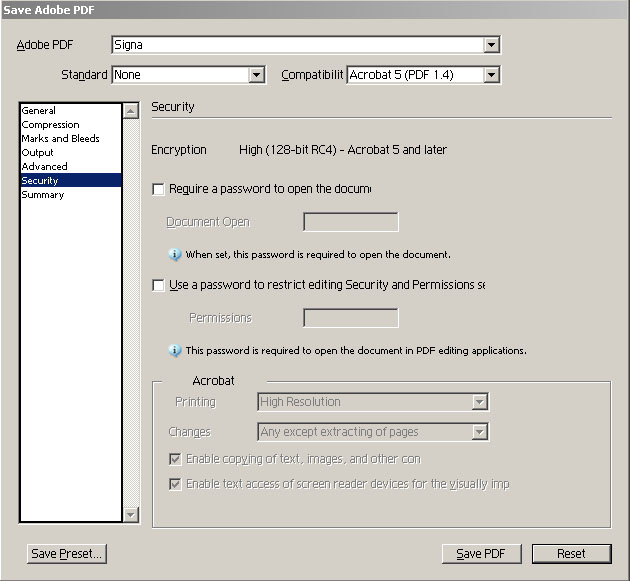
Task: Select Advanced in the category list
Action: coord(71,167)
